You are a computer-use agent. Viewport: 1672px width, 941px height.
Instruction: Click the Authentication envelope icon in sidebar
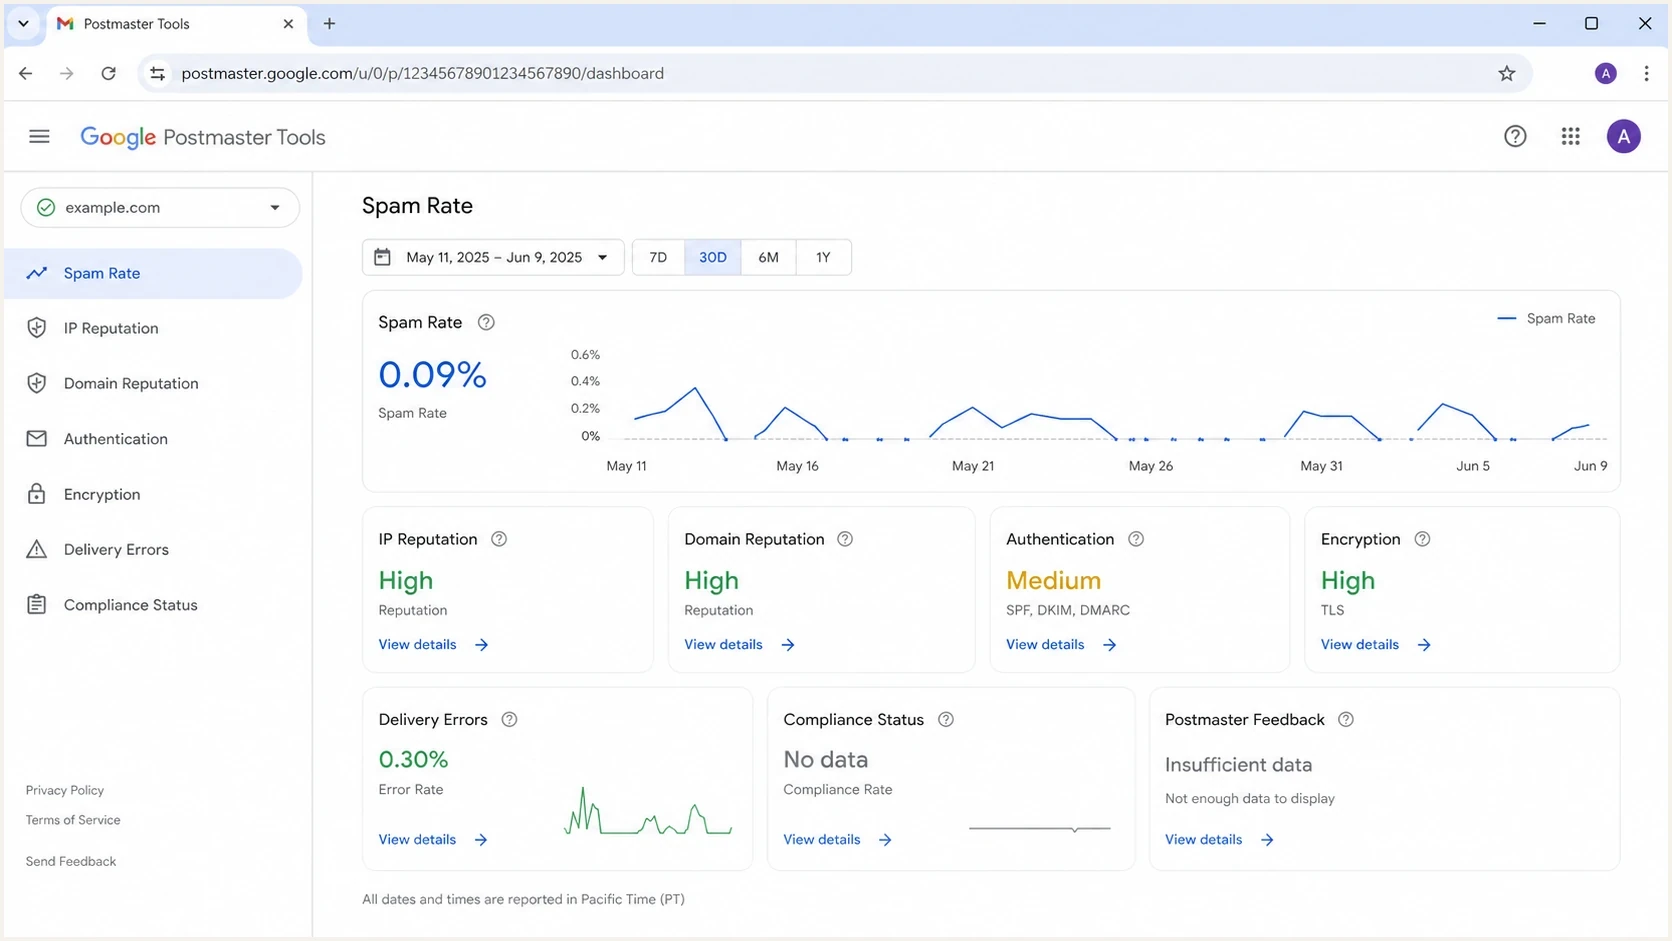[x=37, y=438]
